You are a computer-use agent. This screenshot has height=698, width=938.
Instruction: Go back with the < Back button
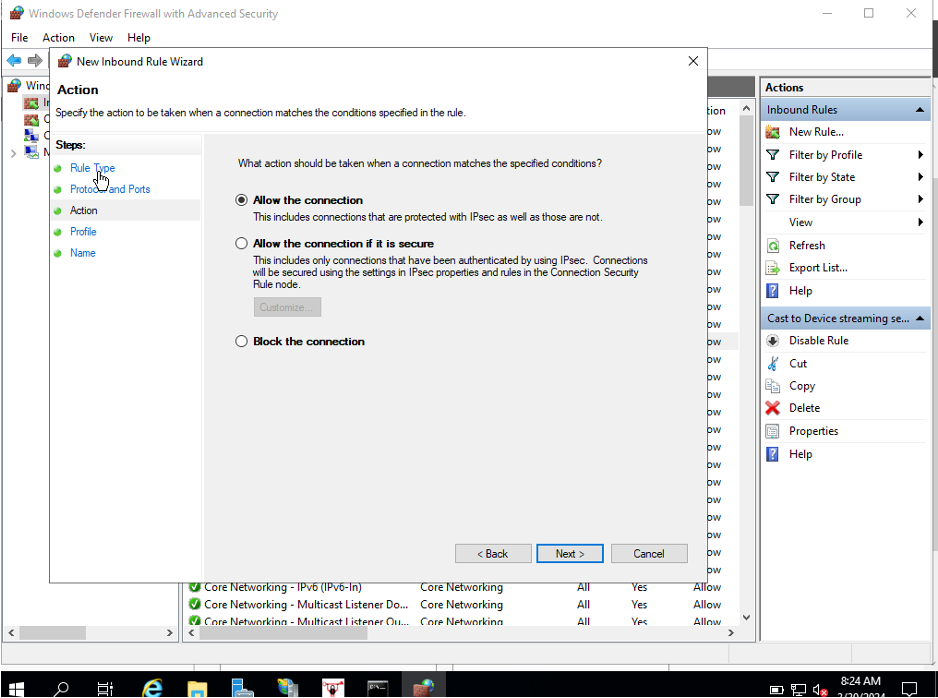[x=493, y=554]
